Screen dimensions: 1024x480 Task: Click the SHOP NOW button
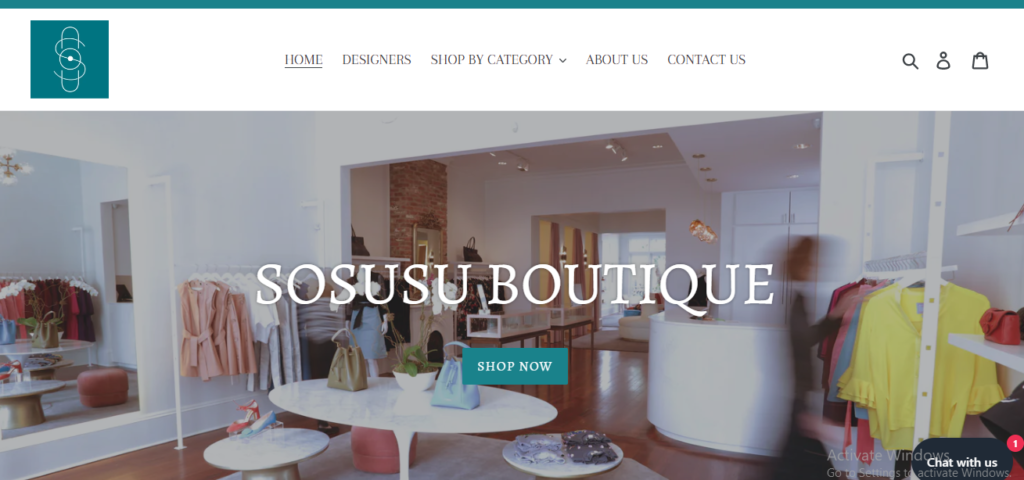point(515,366)
